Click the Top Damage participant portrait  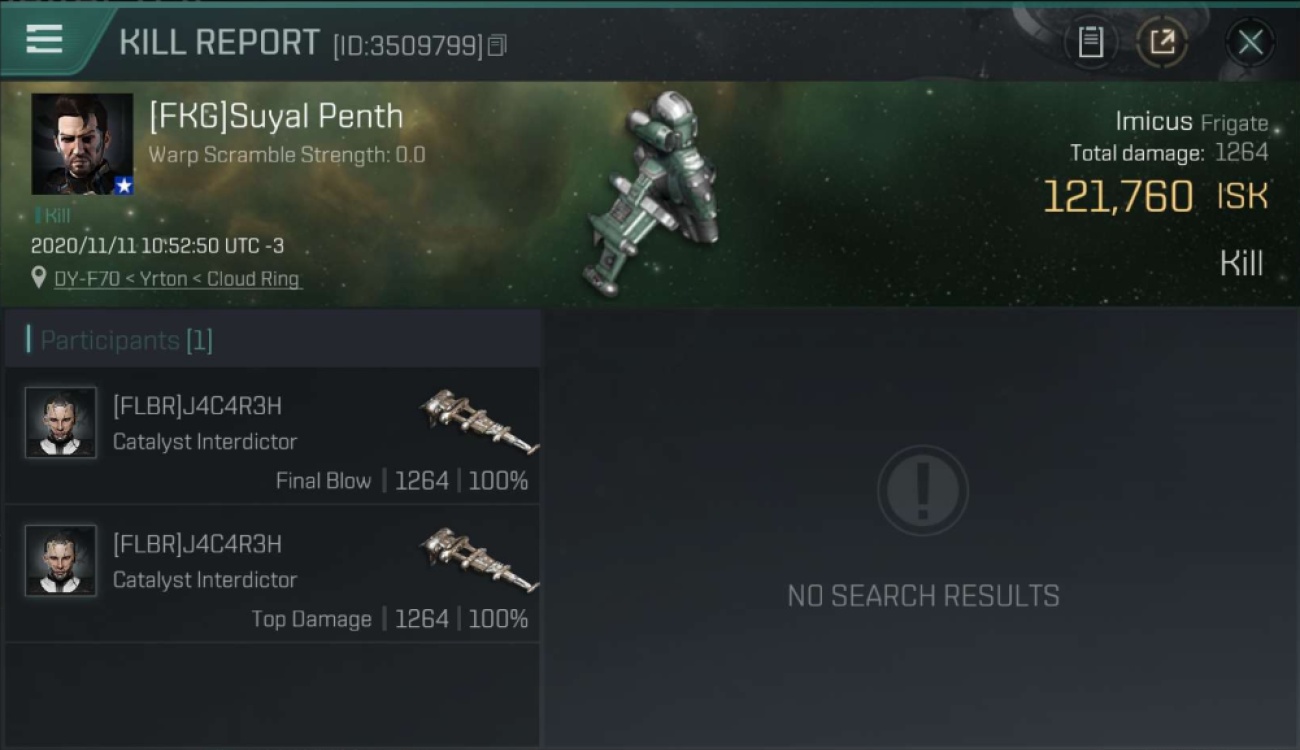coord(60,561)
